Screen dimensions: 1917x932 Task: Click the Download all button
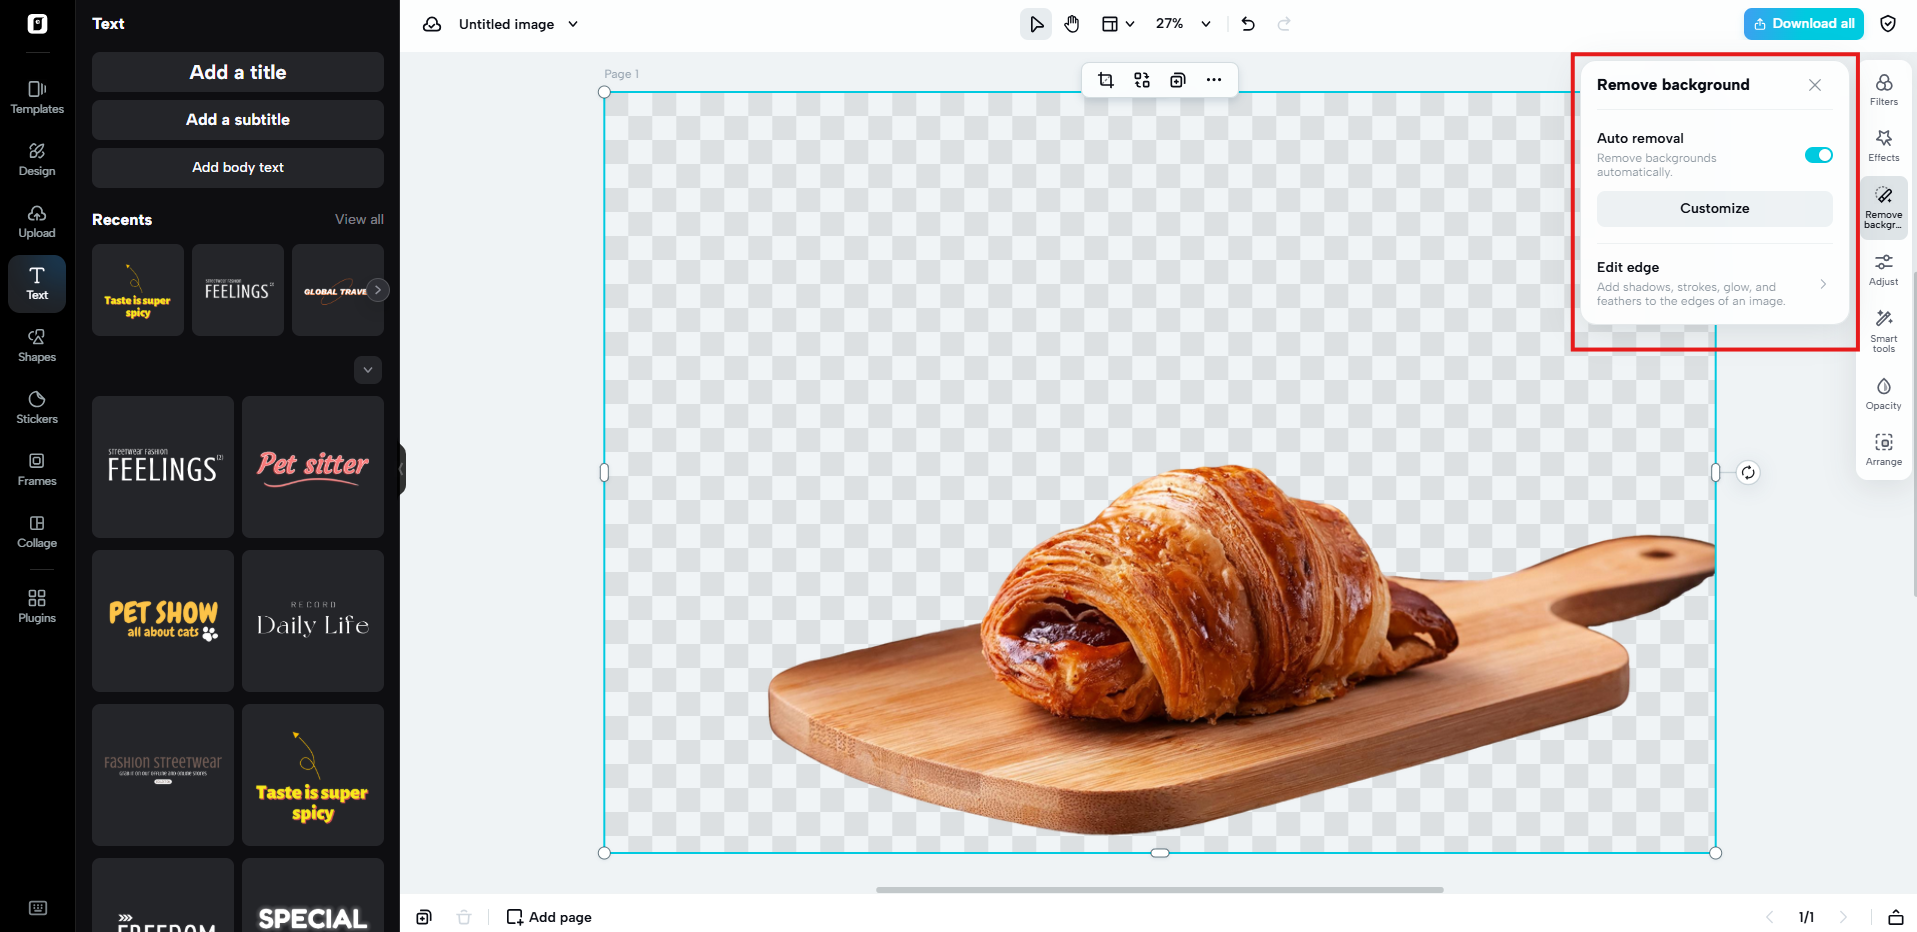coord(1803,24)
